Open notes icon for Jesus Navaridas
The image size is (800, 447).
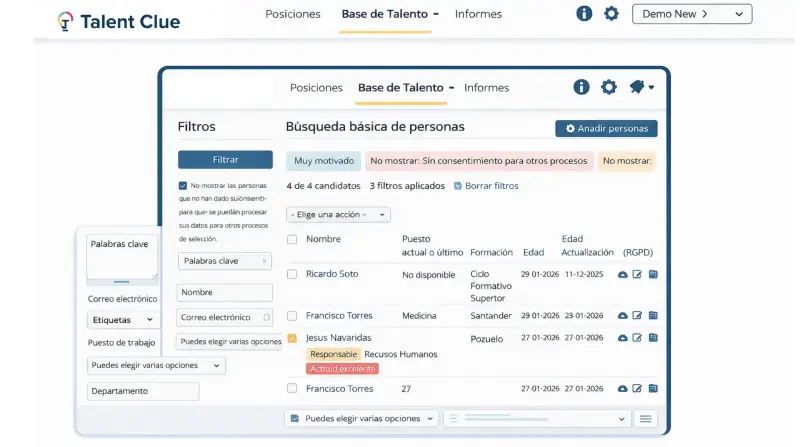tap(653, 337)
